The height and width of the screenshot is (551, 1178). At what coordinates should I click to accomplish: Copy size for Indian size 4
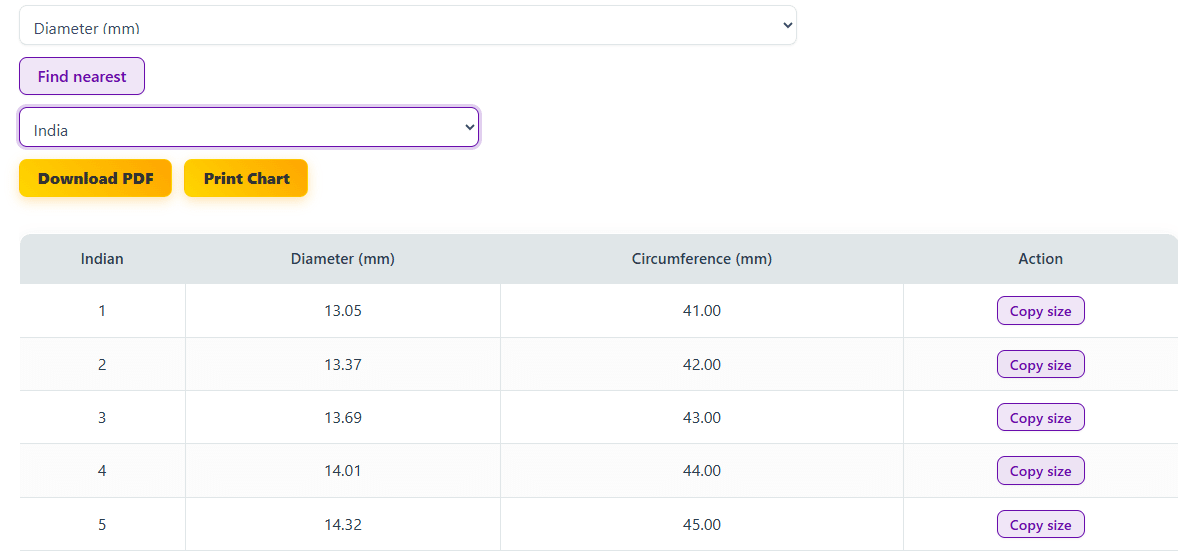click(1040, 471)
